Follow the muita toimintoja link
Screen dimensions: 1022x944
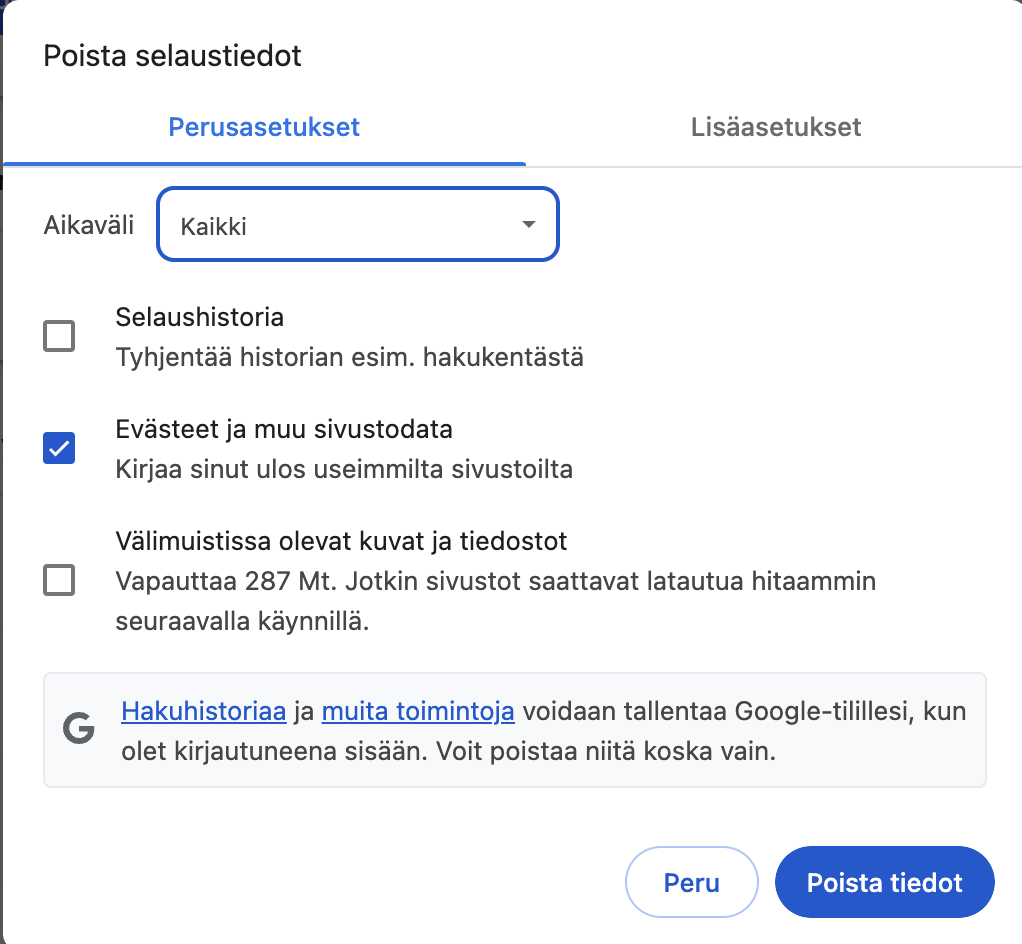(x=418, y=711)
